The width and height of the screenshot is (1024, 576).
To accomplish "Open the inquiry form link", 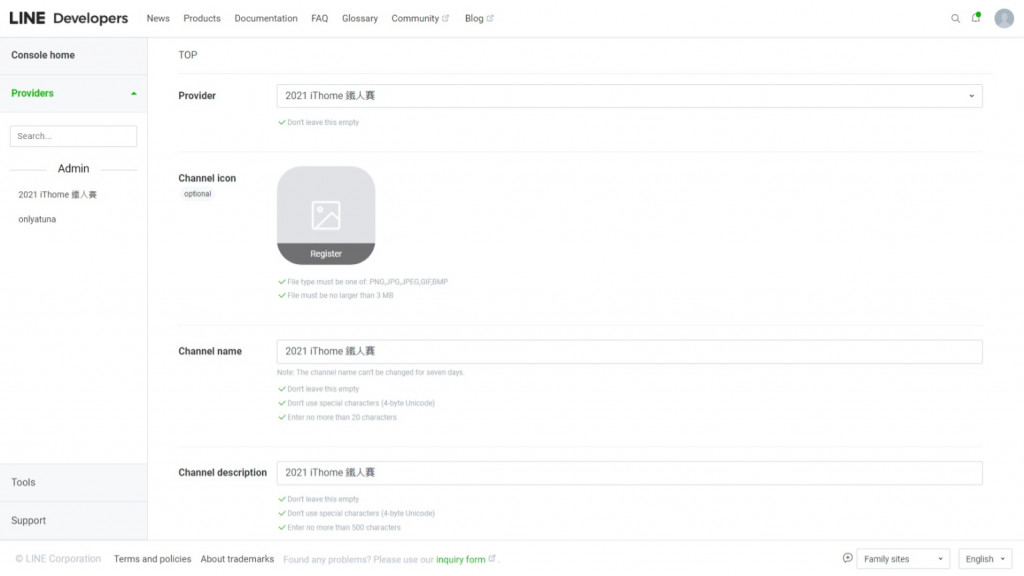I will click(x=460, y=560).
